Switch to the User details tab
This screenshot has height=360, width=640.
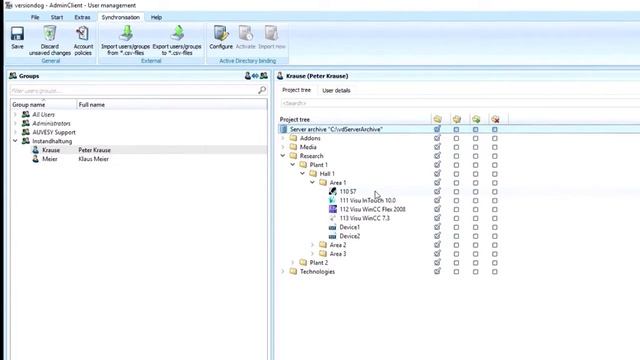click(336, 90)
